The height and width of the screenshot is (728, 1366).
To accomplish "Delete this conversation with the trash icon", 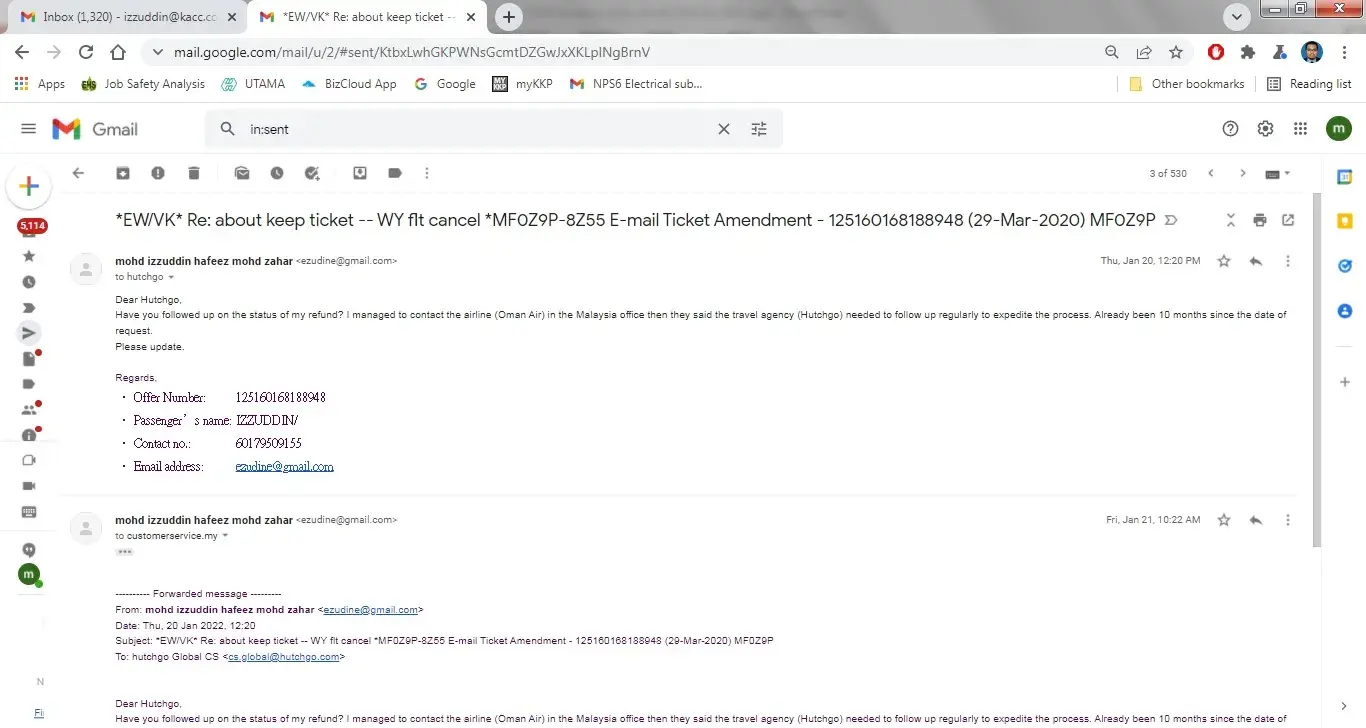I will pyautogui.click(x=194, y=173).
